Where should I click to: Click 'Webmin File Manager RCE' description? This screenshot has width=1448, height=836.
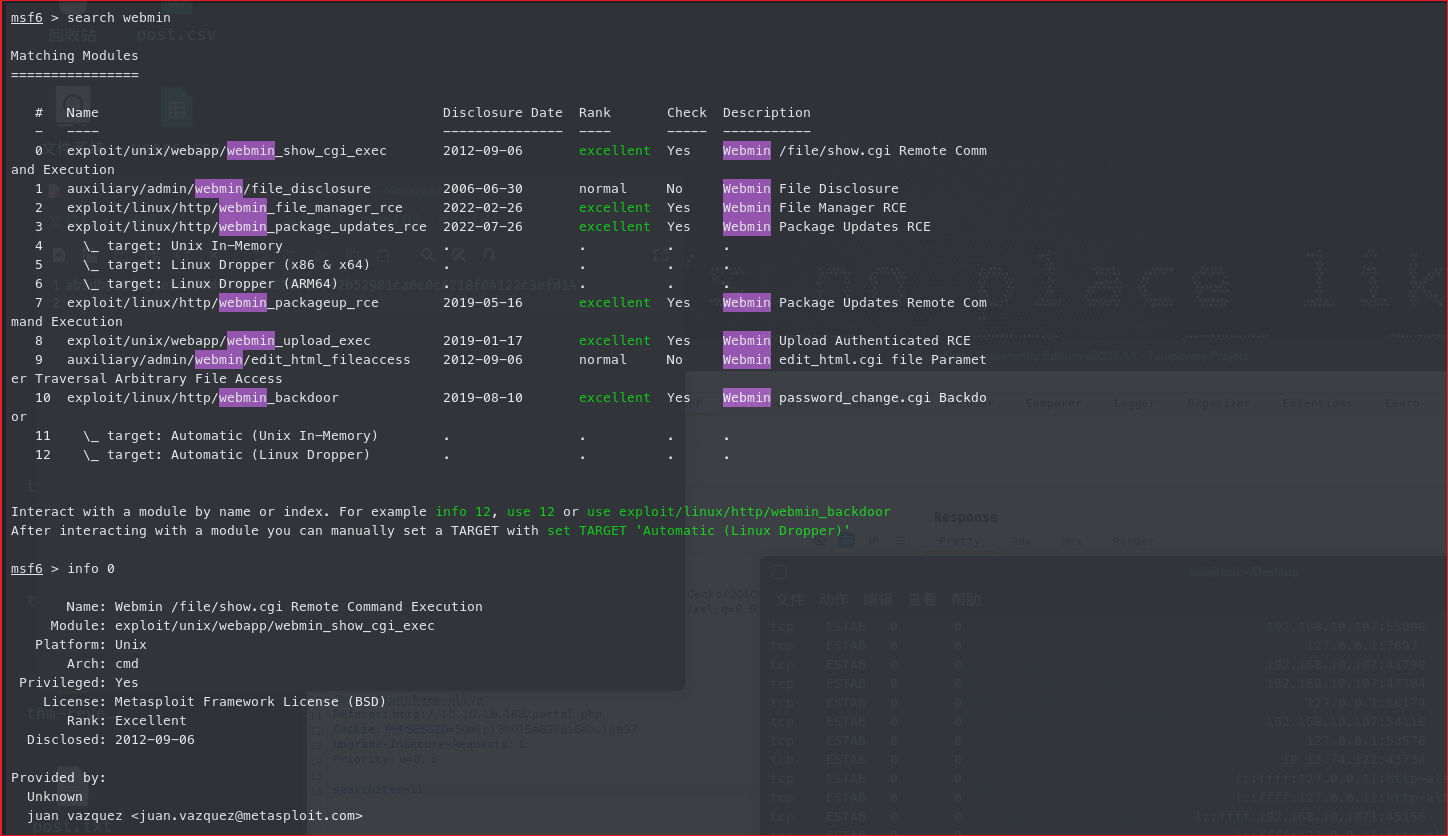coord(815,207)
